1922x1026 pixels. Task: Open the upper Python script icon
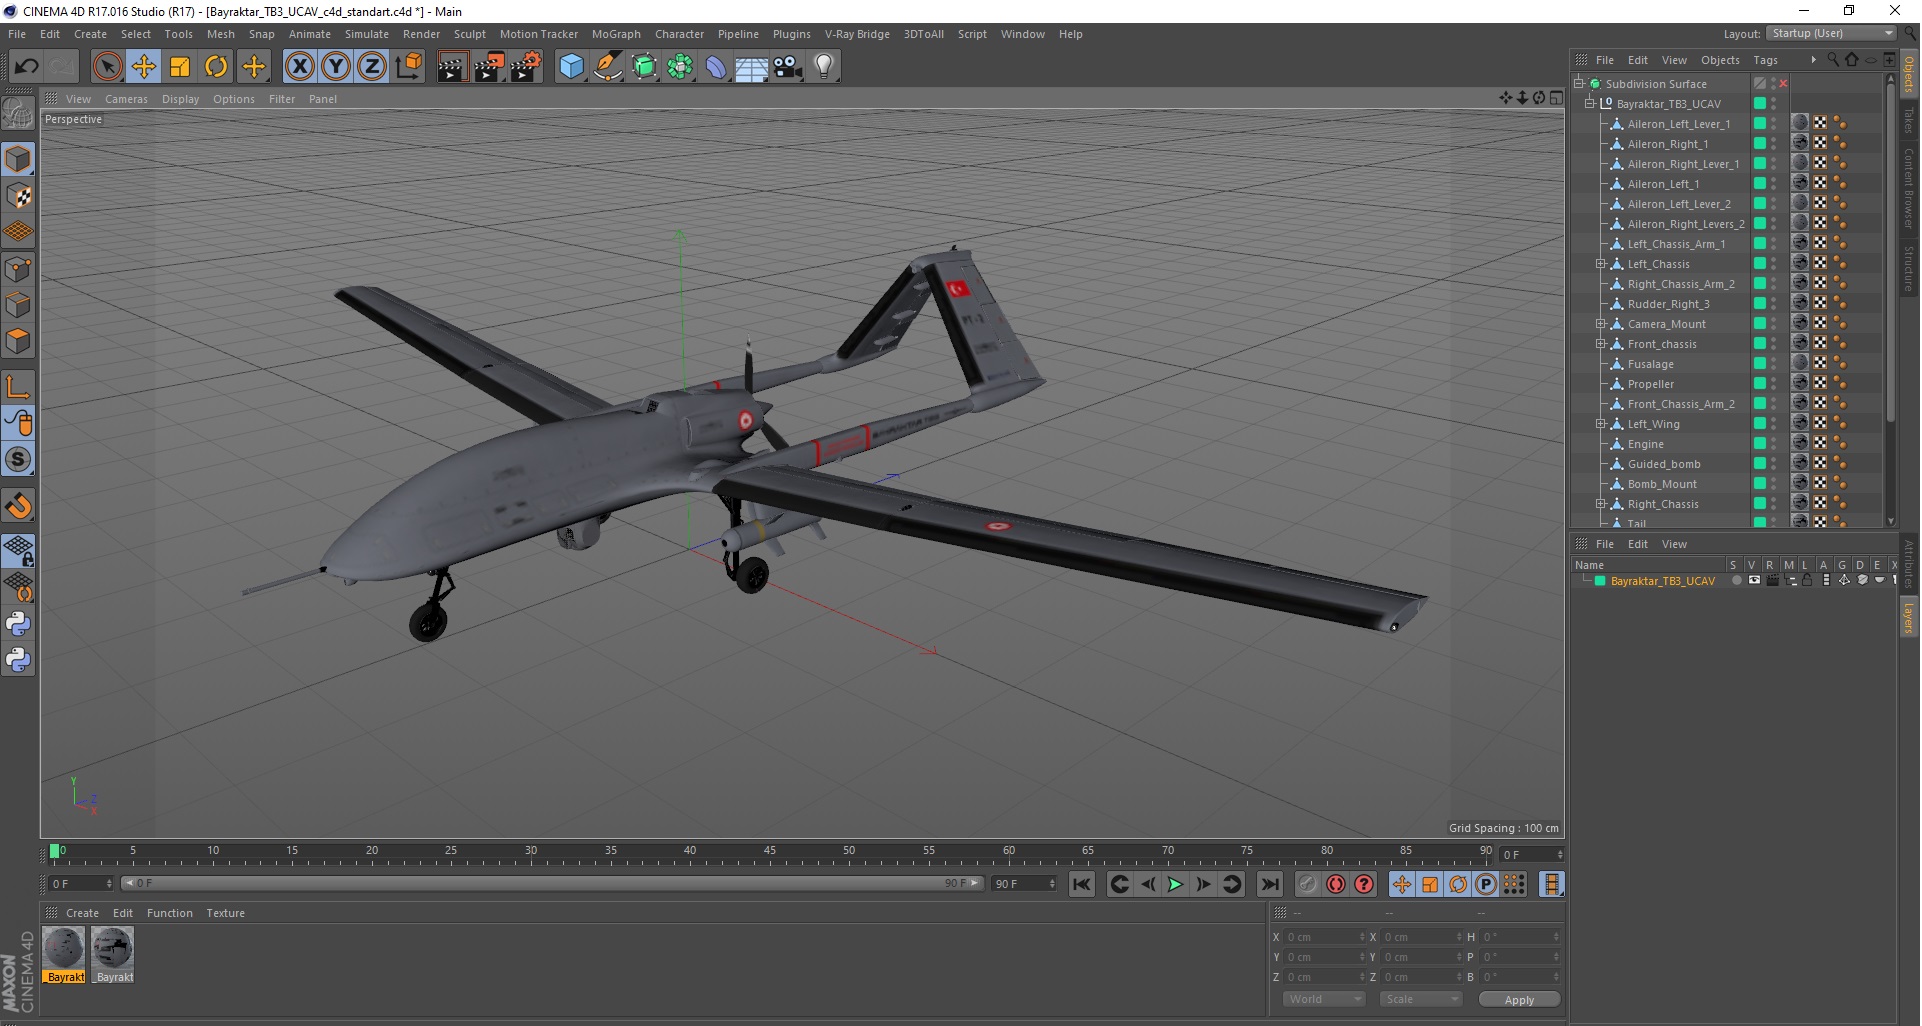[18, 624]
